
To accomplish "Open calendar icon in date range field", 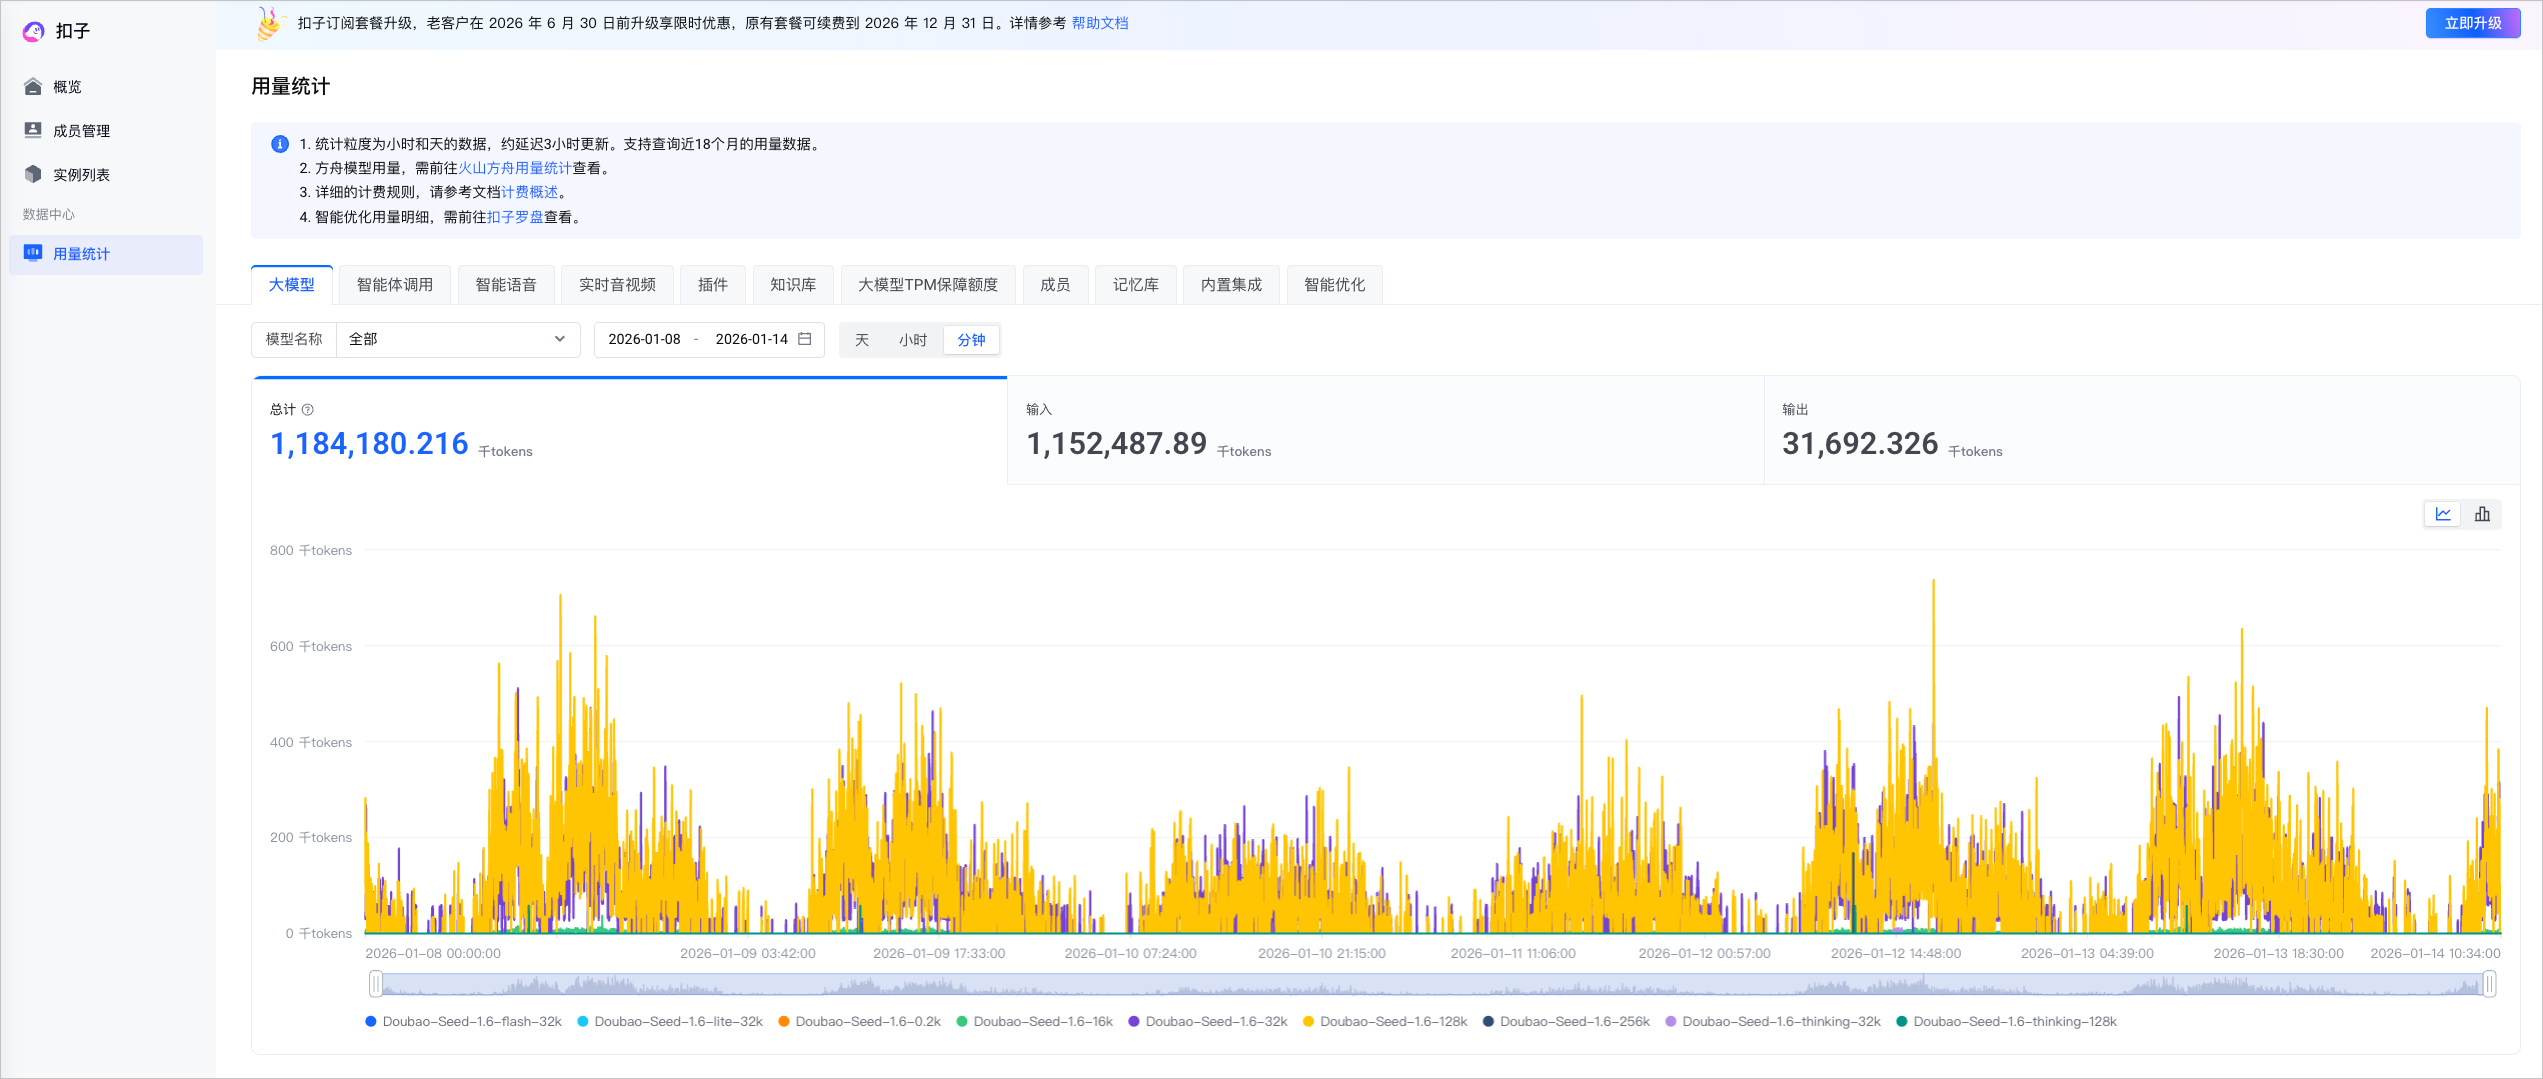I will pos(805,339).
